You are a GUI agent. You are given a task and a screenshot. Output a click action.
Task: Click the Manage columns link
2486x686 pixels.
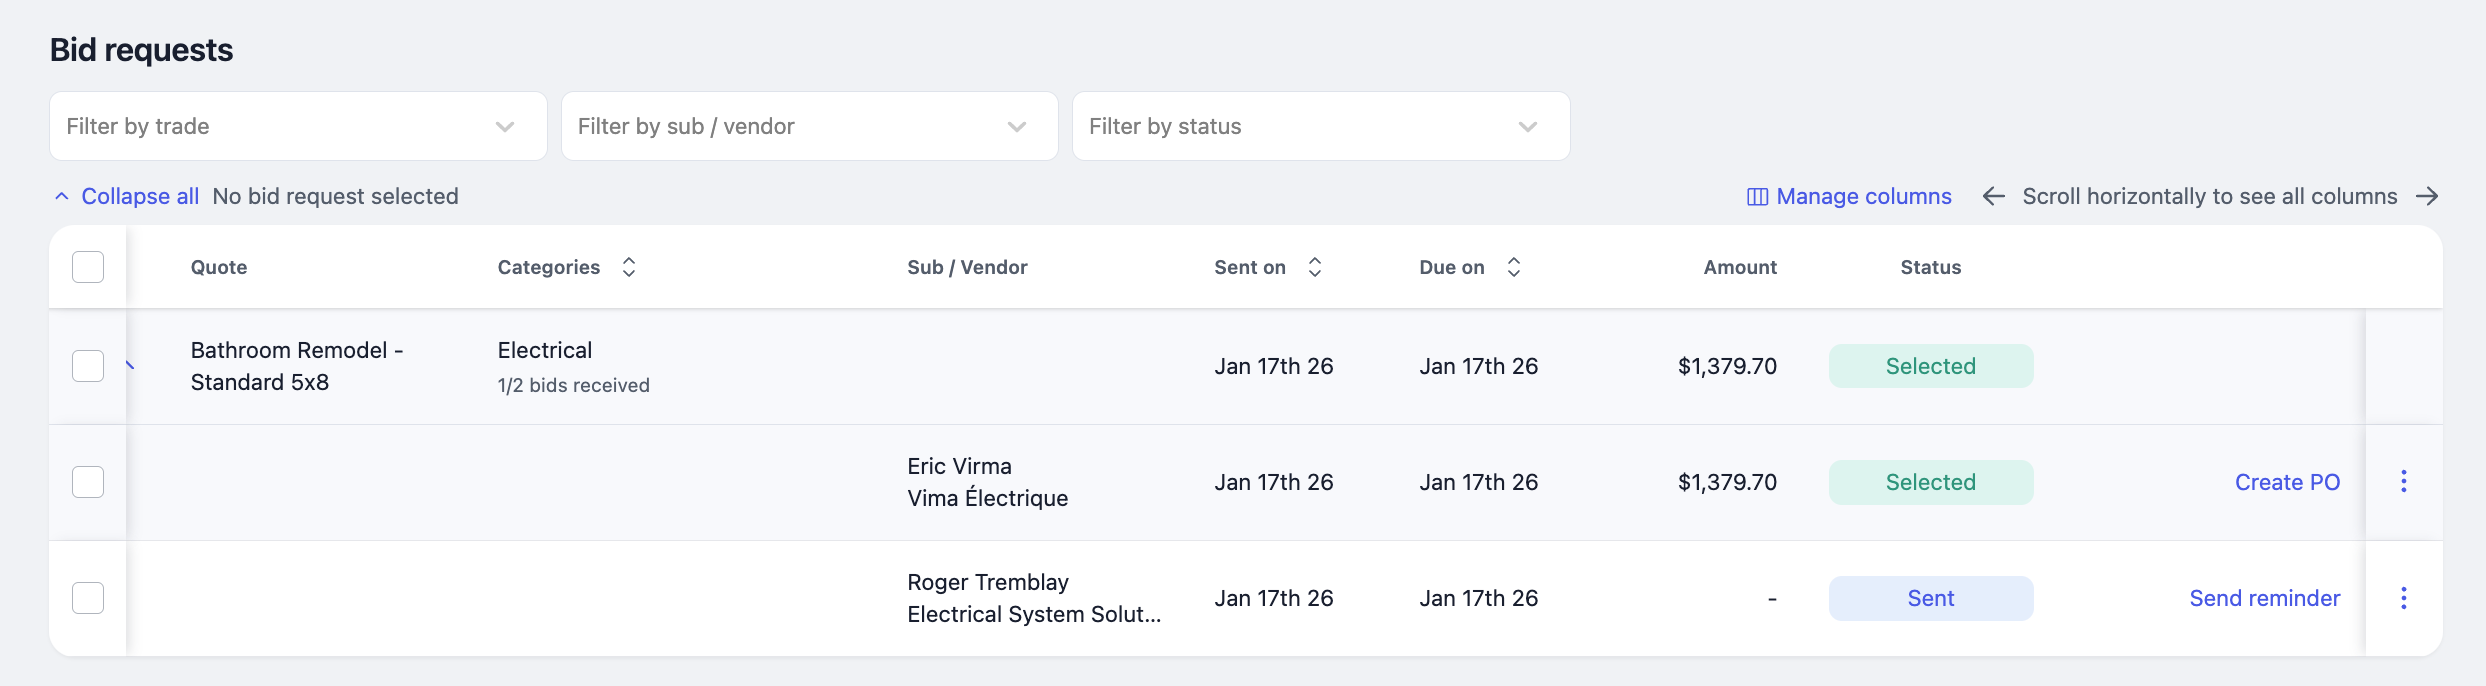pos(1863,197)
